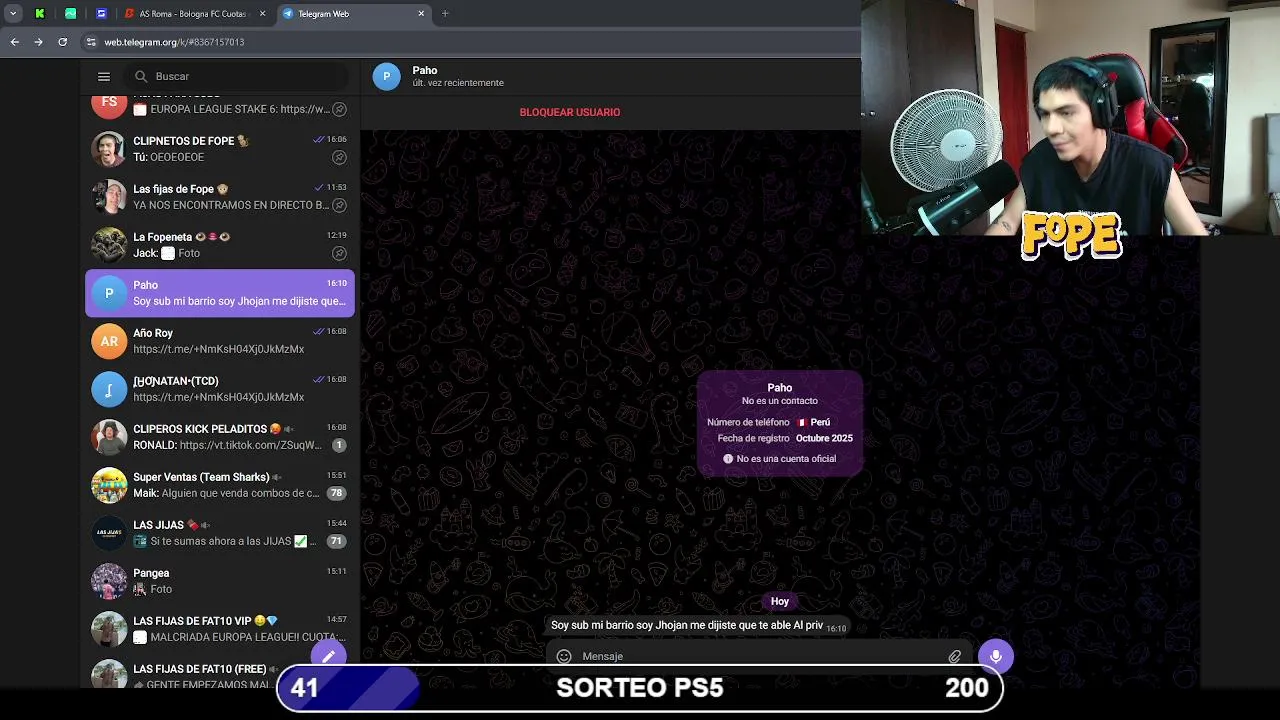
Task: Open Pangea chat
Action: (x=220, y=581)
